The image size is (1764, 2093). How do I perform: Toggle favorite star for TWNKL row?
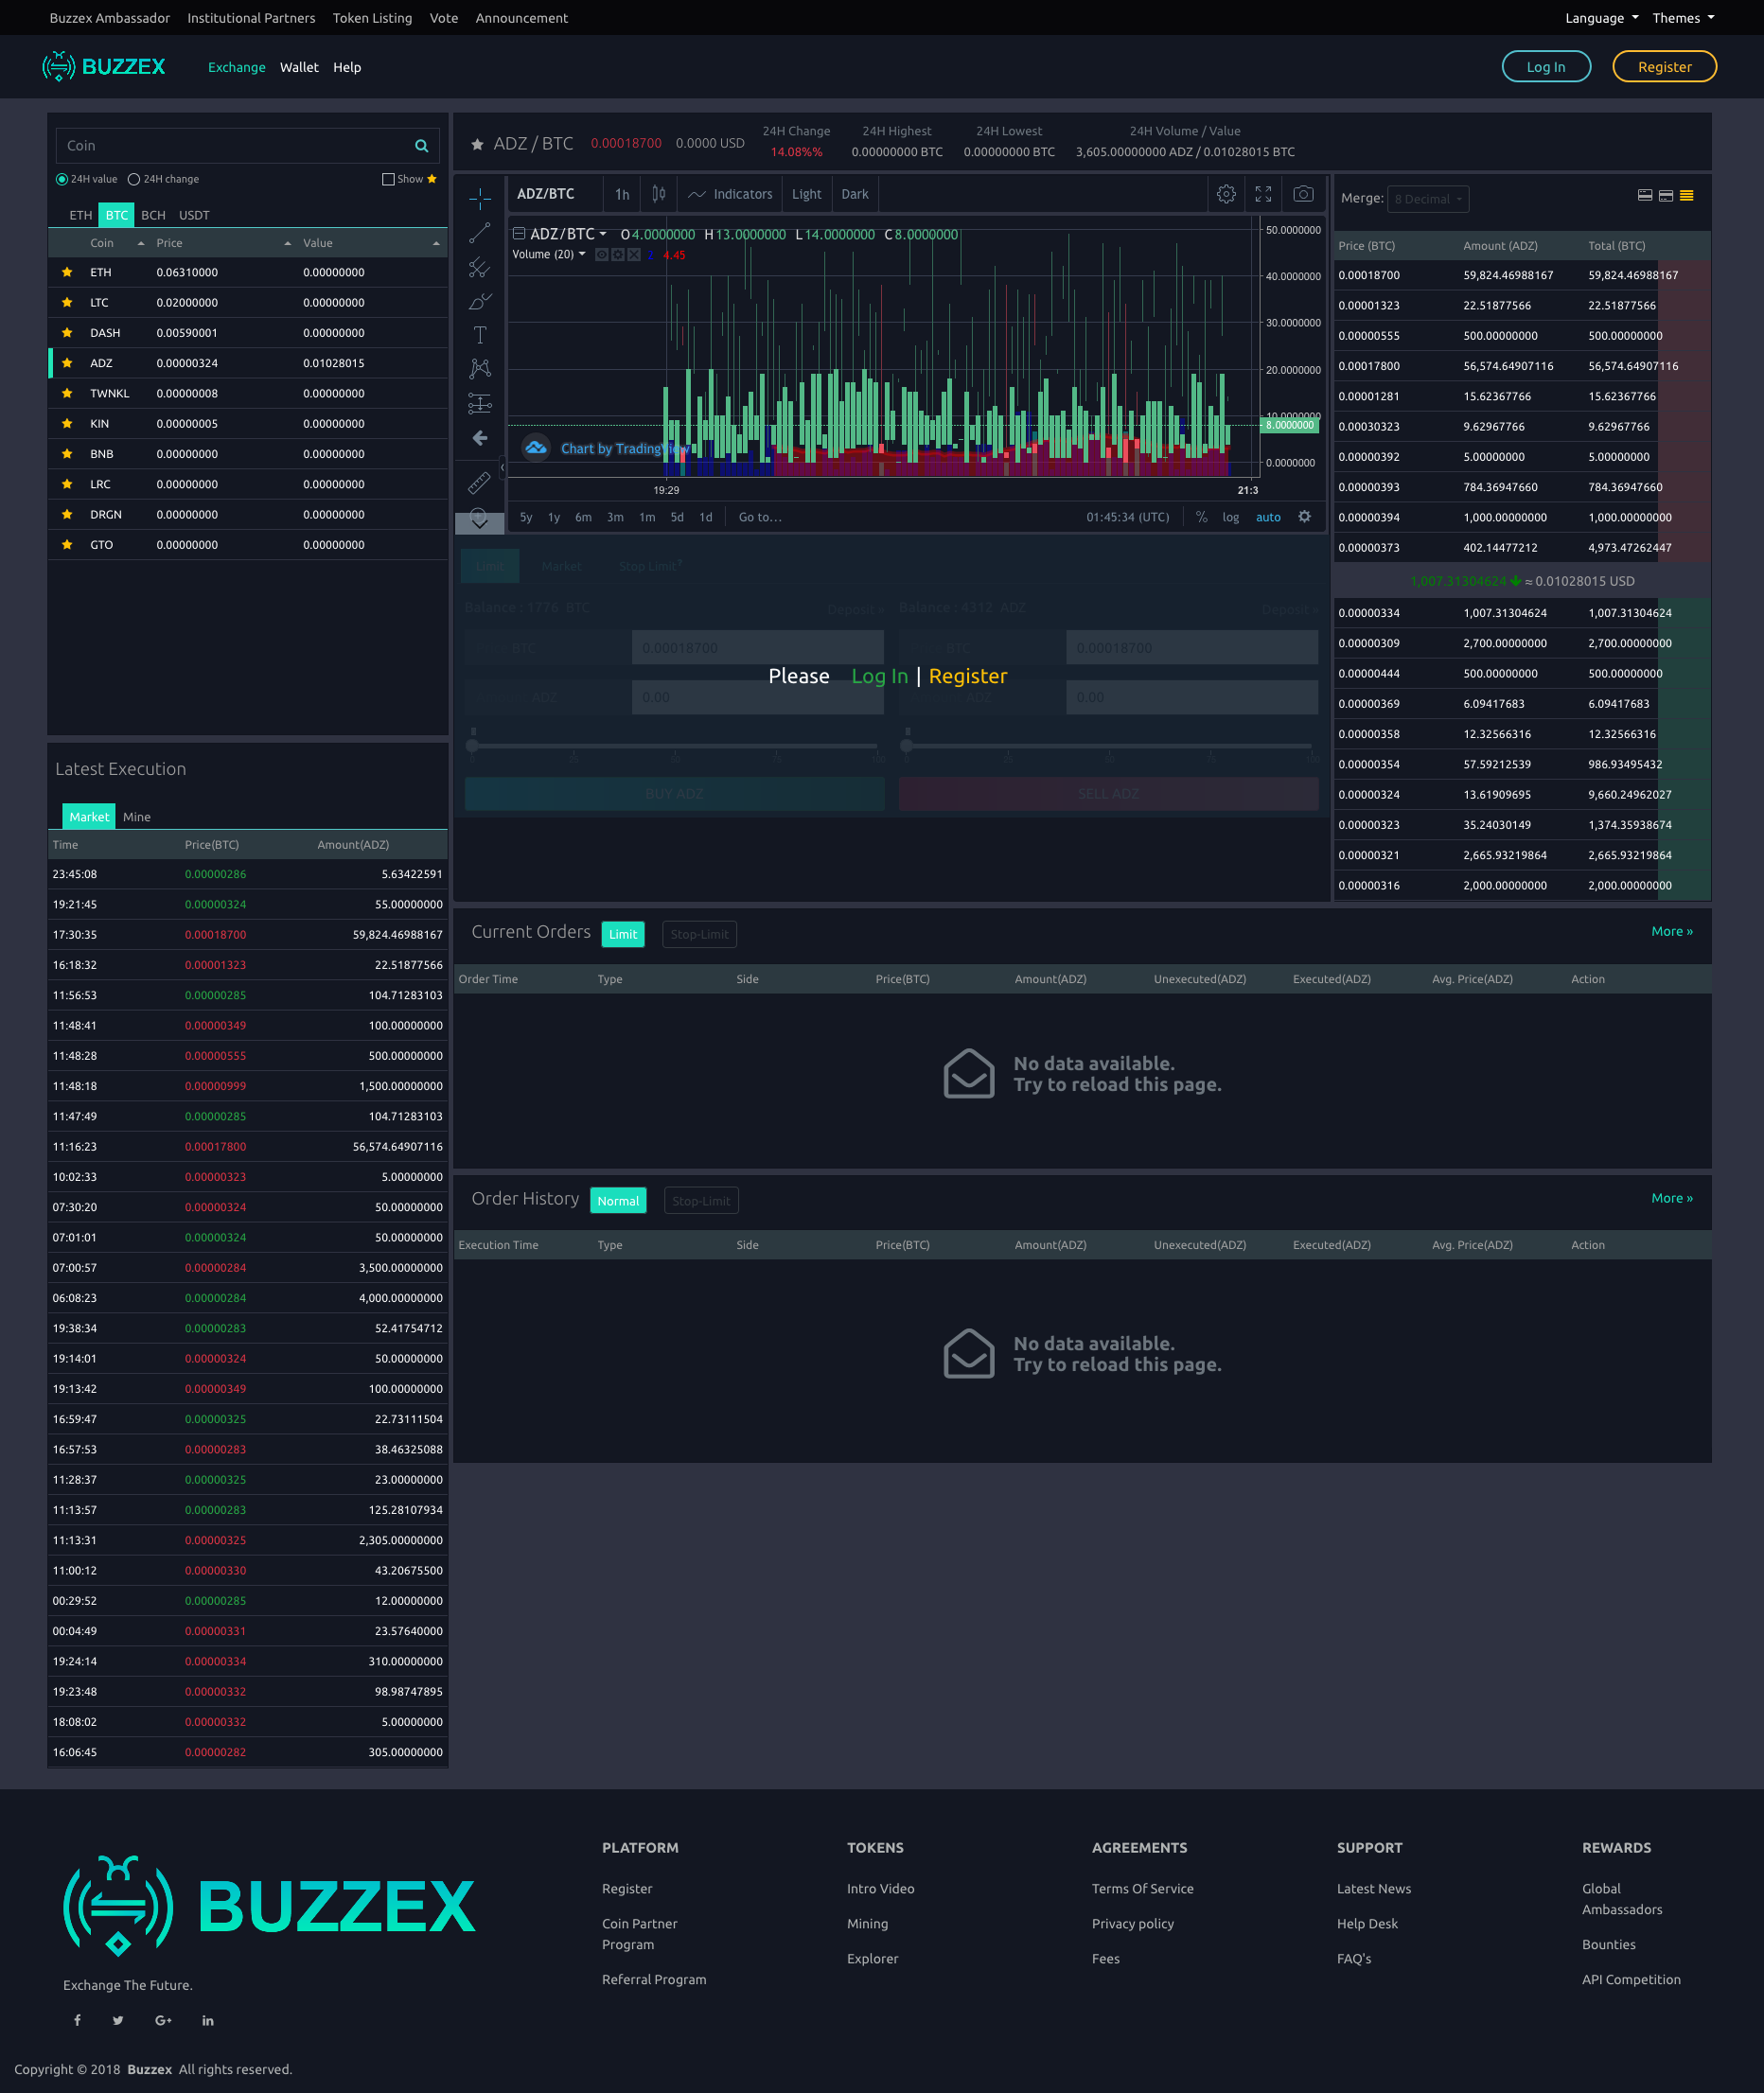67,393
